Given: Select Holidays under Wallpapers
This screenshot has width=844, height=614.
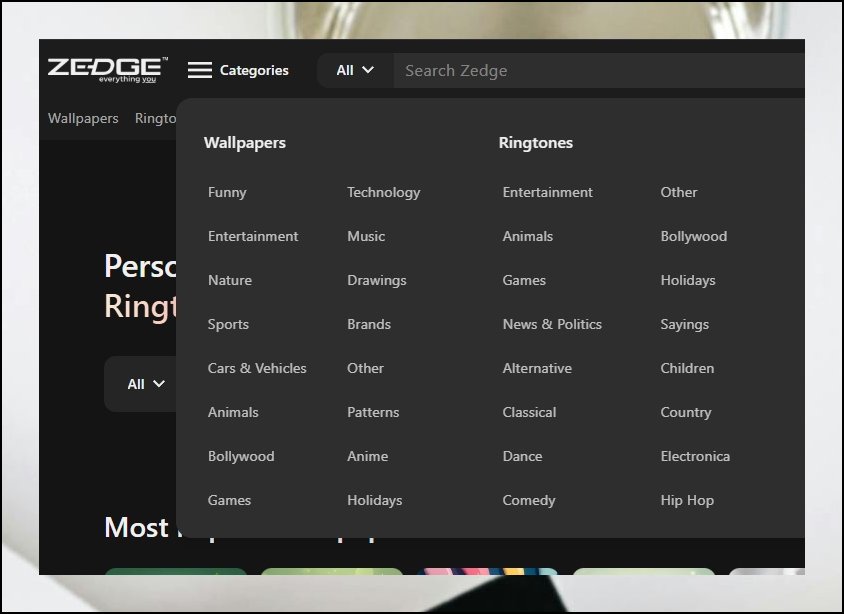Looking at the screenshot, I should click(x=375, y=500).
